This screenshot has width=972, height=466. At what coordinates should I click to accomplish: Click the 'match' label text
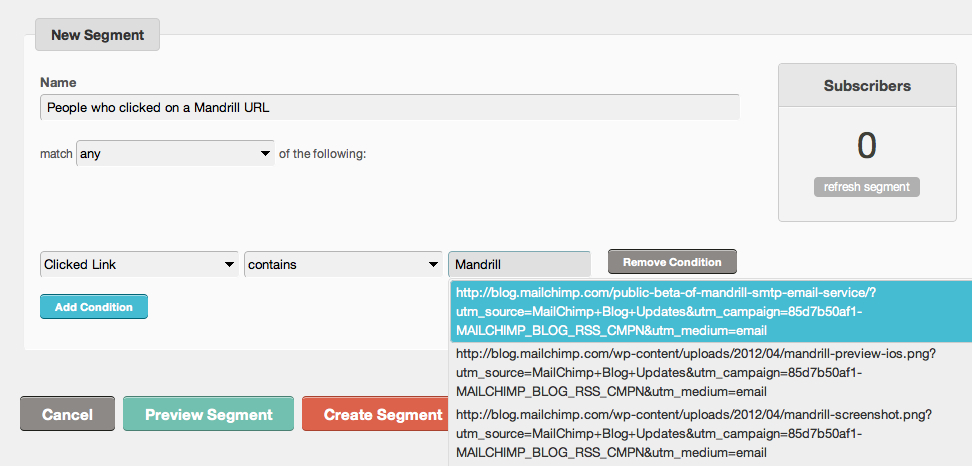click(x=56, y=155)
